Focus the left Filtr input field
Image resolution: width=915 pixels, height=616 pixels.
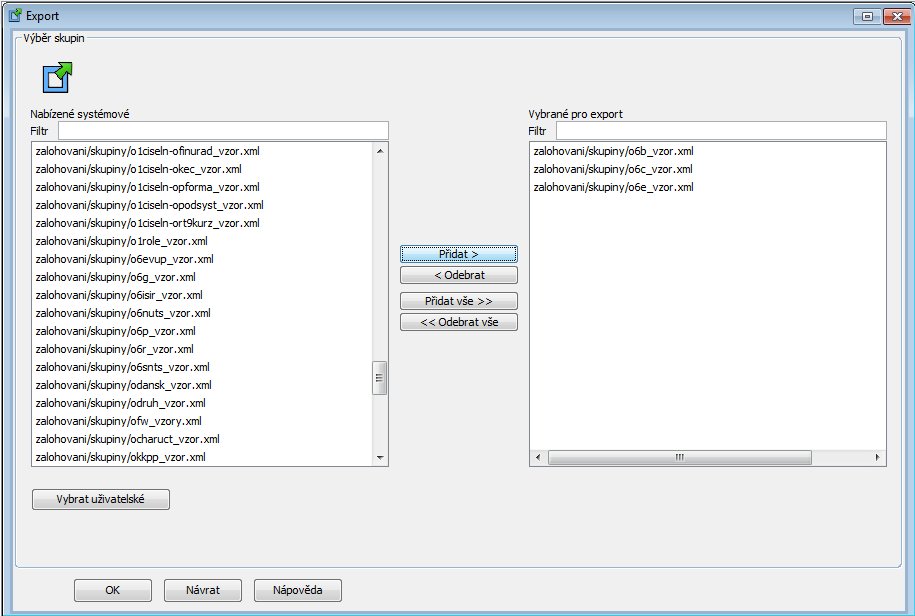(223, 131)
